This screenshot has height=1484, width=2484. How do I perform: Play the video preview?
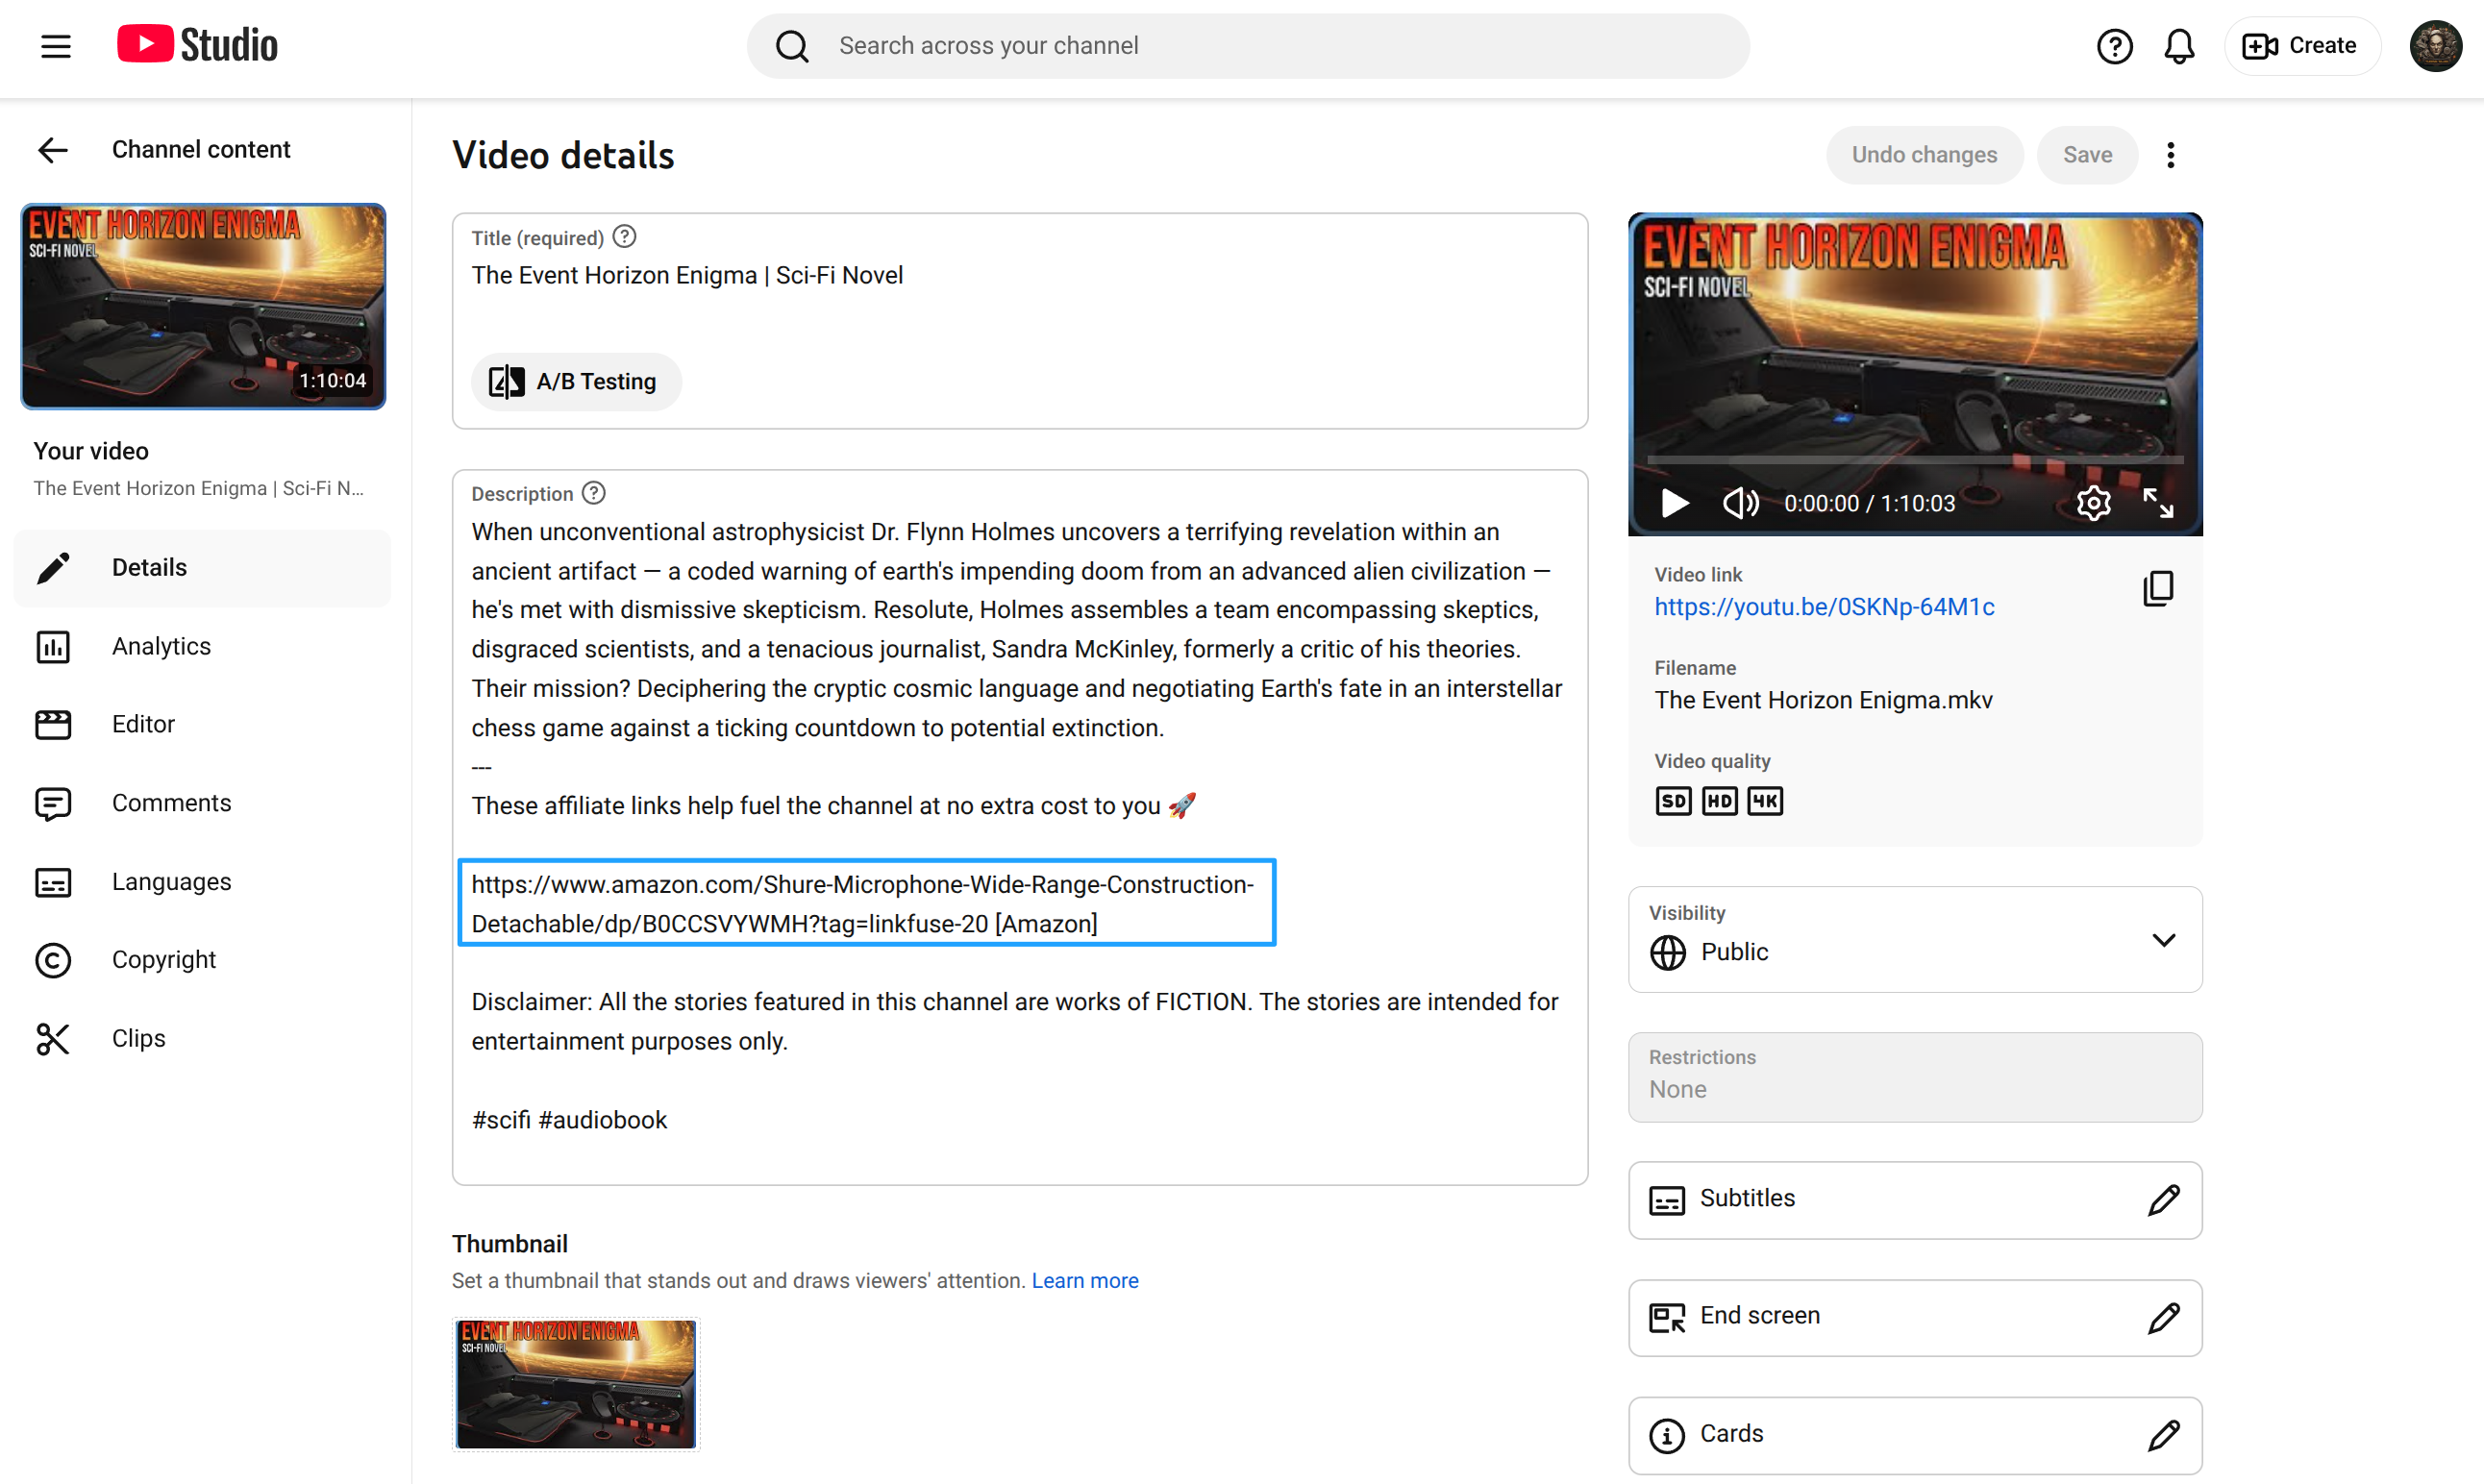click(x=1674, y=503)
